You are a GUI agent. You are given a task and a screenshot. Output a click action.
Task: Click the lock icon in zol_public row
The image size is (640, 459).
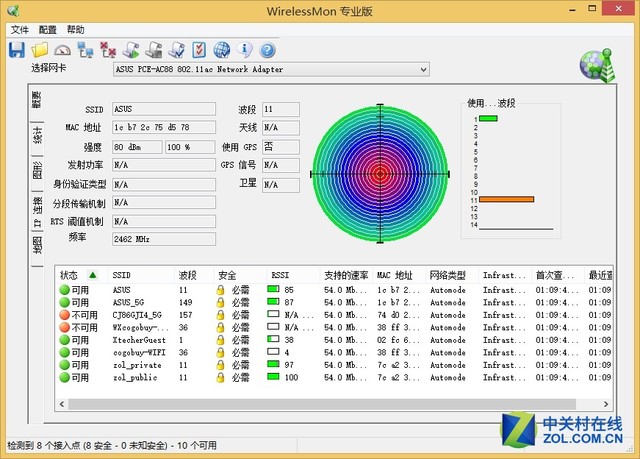click(x=220, y=377)
